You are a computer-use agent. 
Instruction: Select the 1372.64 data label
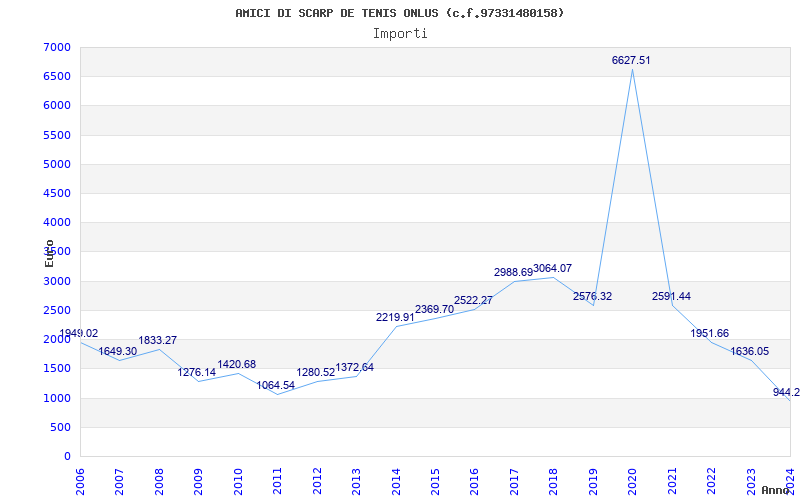tap(355, 368)
